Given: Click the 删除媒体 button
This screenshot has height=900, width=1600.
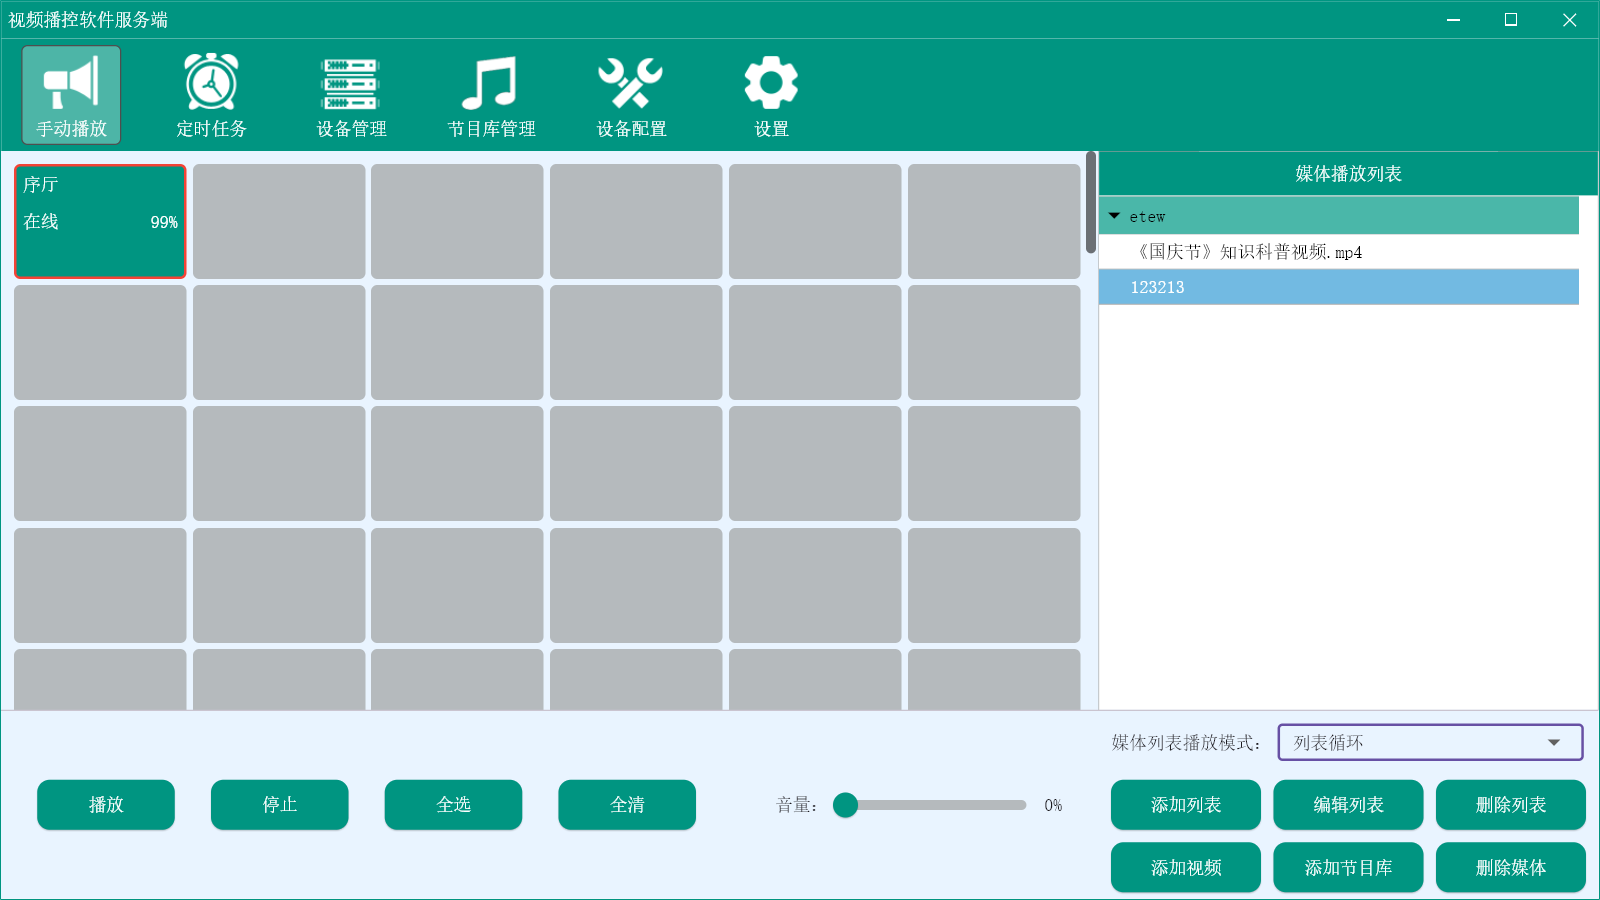Looking at the screenshot, I should tap(1511, 867).
